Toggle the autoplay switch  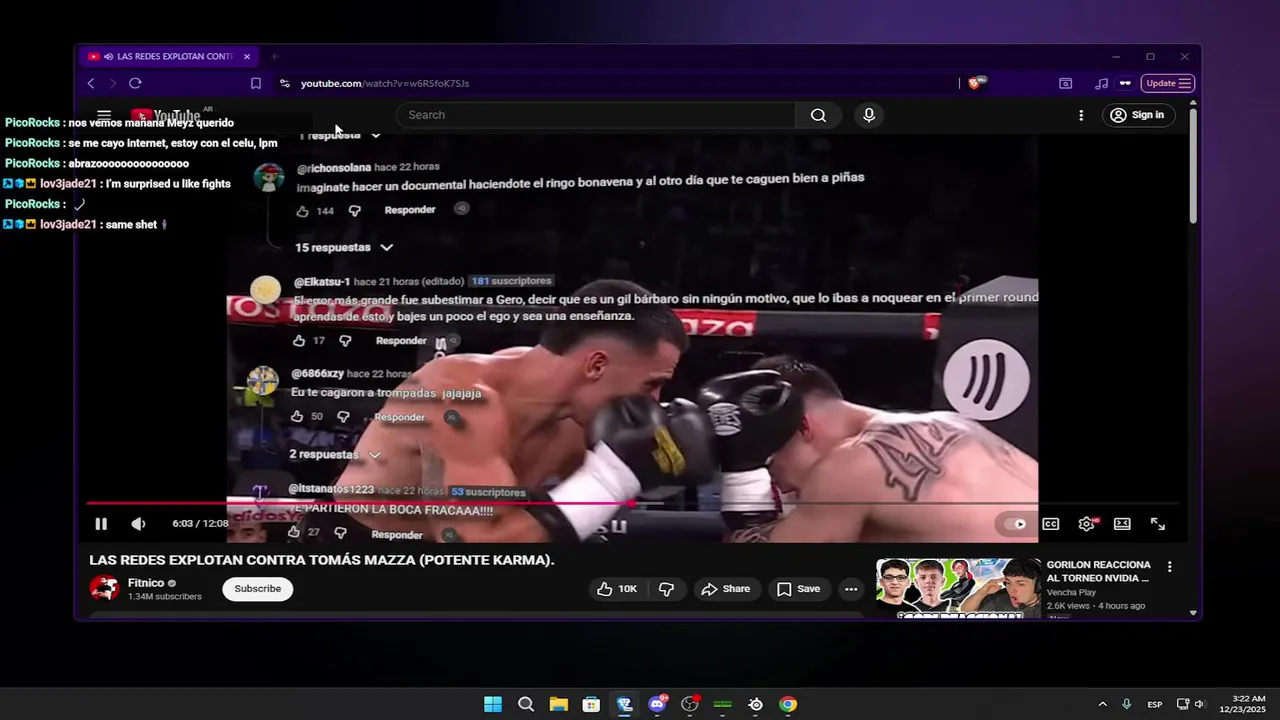pos(1015,524)
